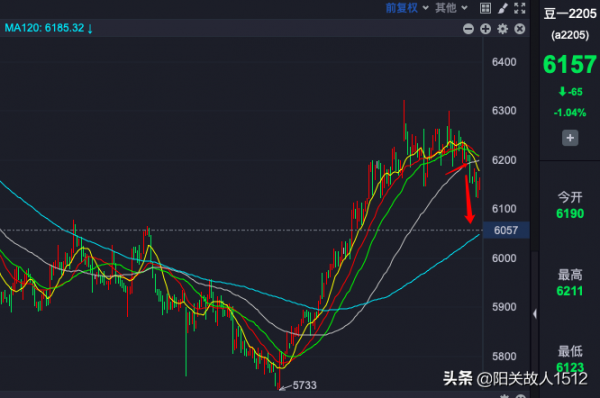600x398 pixels.
Task: Click the minus icon on MA indicator bar
Action: [468, 29]
